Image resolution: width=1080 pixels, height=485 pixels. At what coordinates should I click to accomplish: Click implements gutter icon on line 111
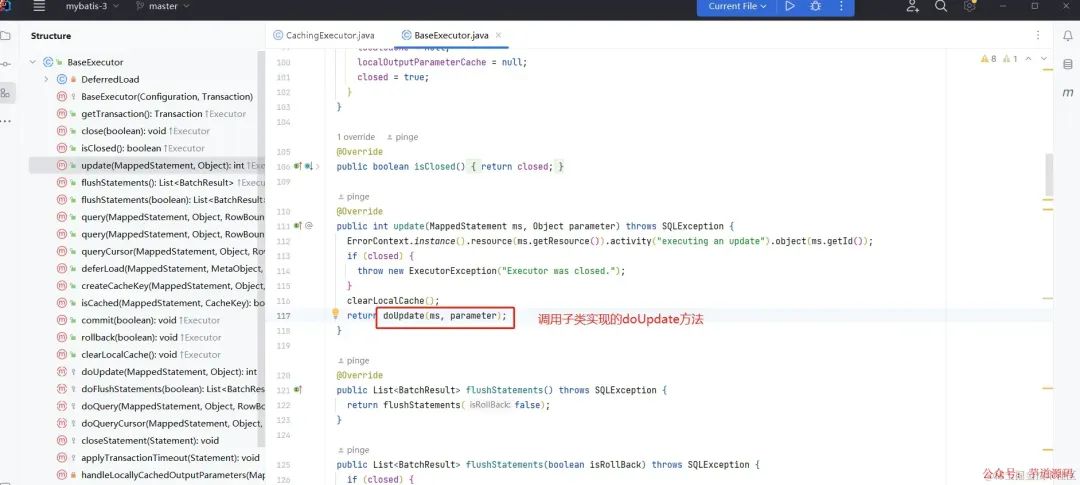(298, 225)
